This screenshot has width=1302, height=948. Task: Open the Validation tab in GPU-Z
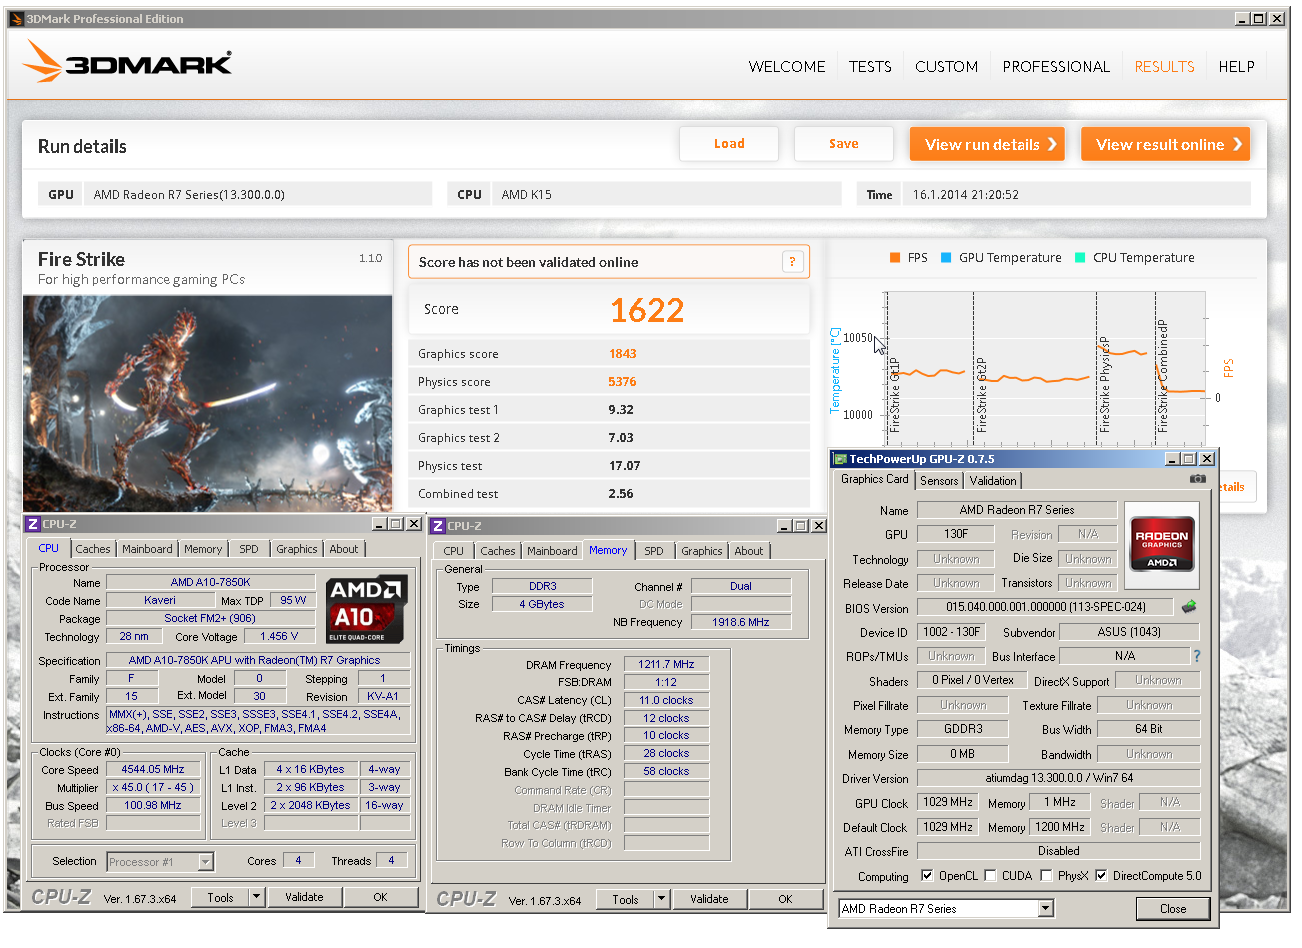click(x=993, y=481)
